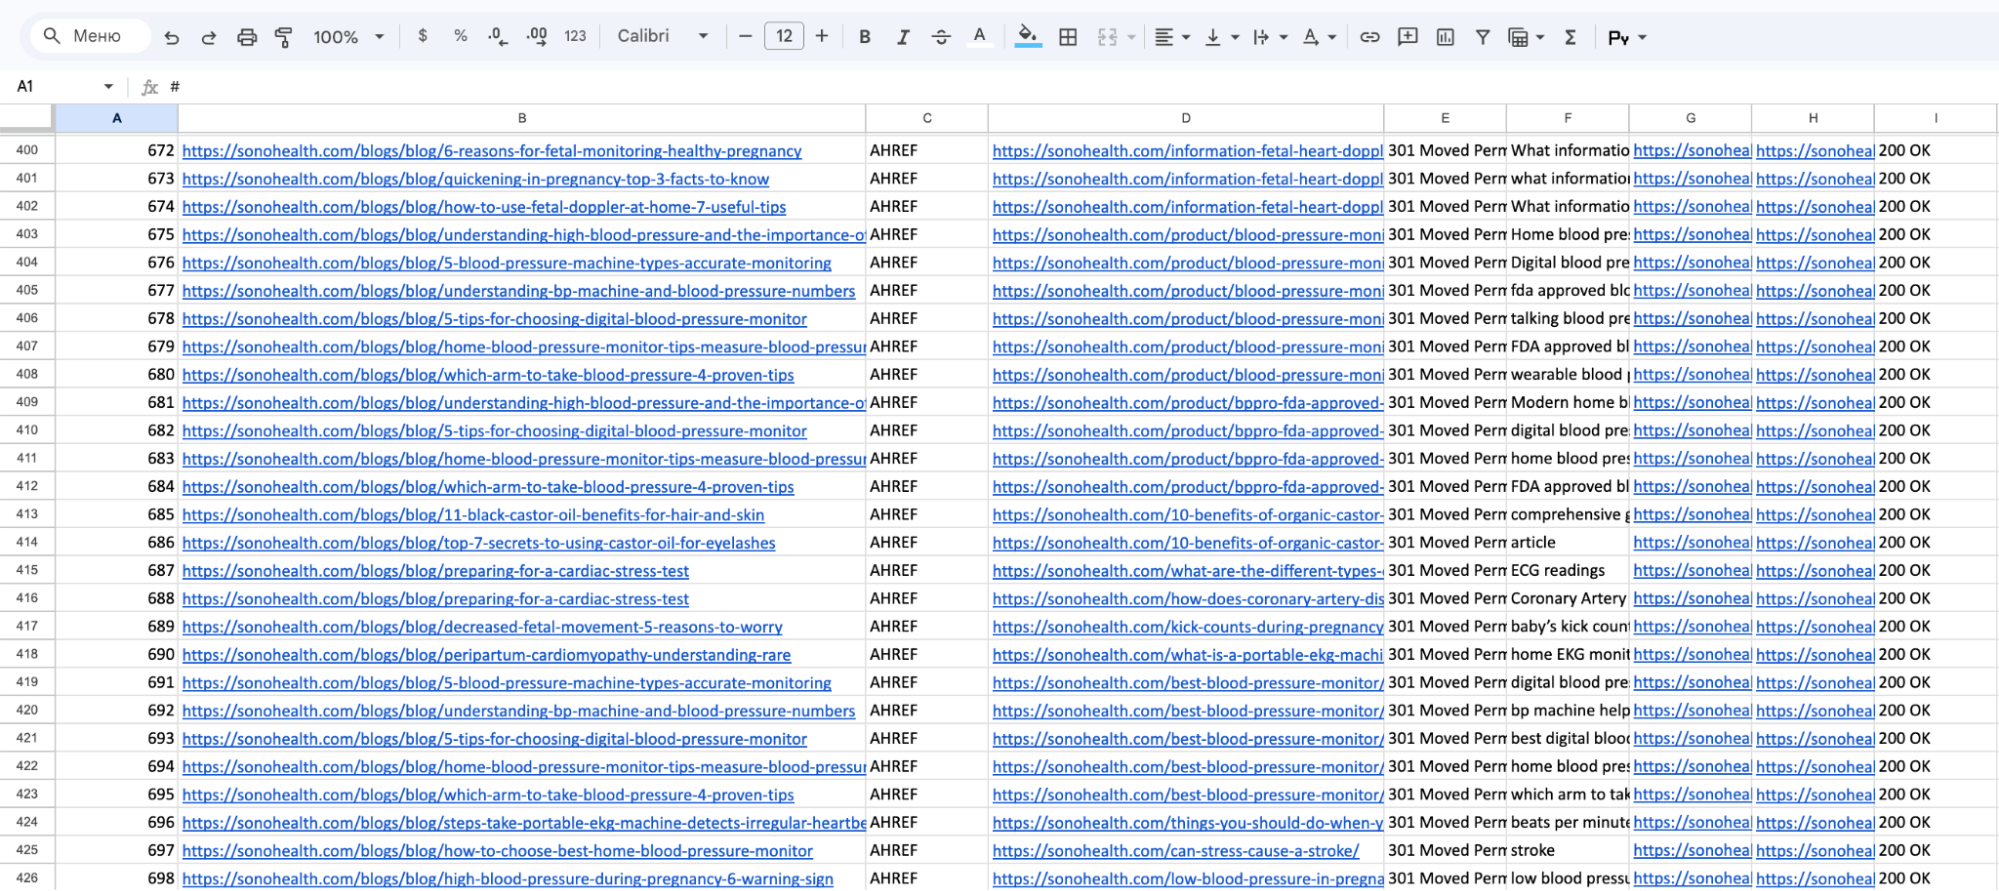Open the borders tool
1999x891 pixels.
pos(1068,37)
